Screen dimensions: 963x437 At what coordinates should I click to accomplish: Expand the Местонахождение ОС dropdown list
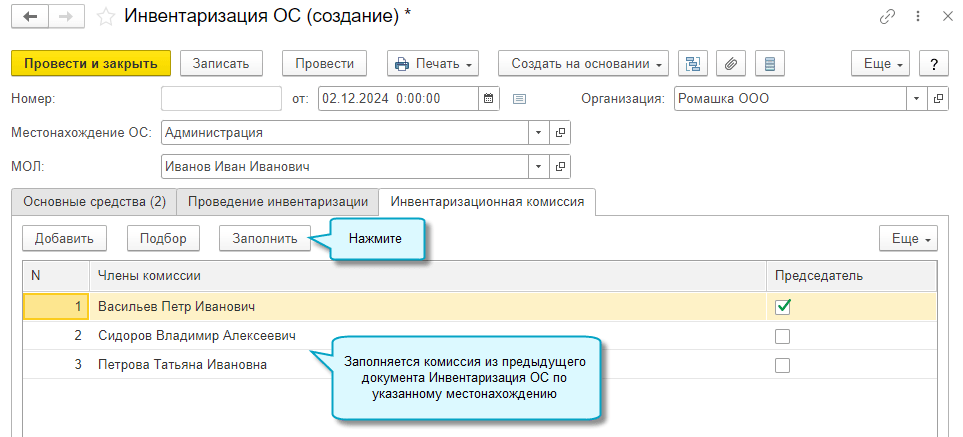539,132
